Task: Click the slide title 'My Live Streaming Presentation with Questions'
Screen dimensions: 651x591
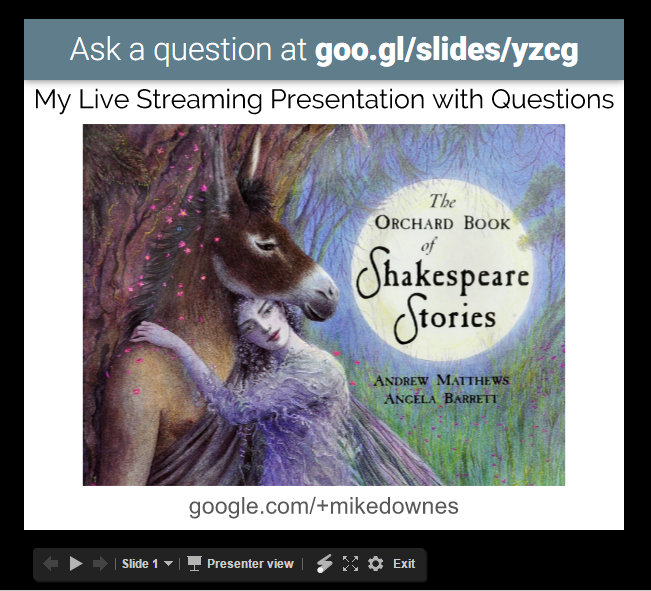Action: (x=324, y=100)
